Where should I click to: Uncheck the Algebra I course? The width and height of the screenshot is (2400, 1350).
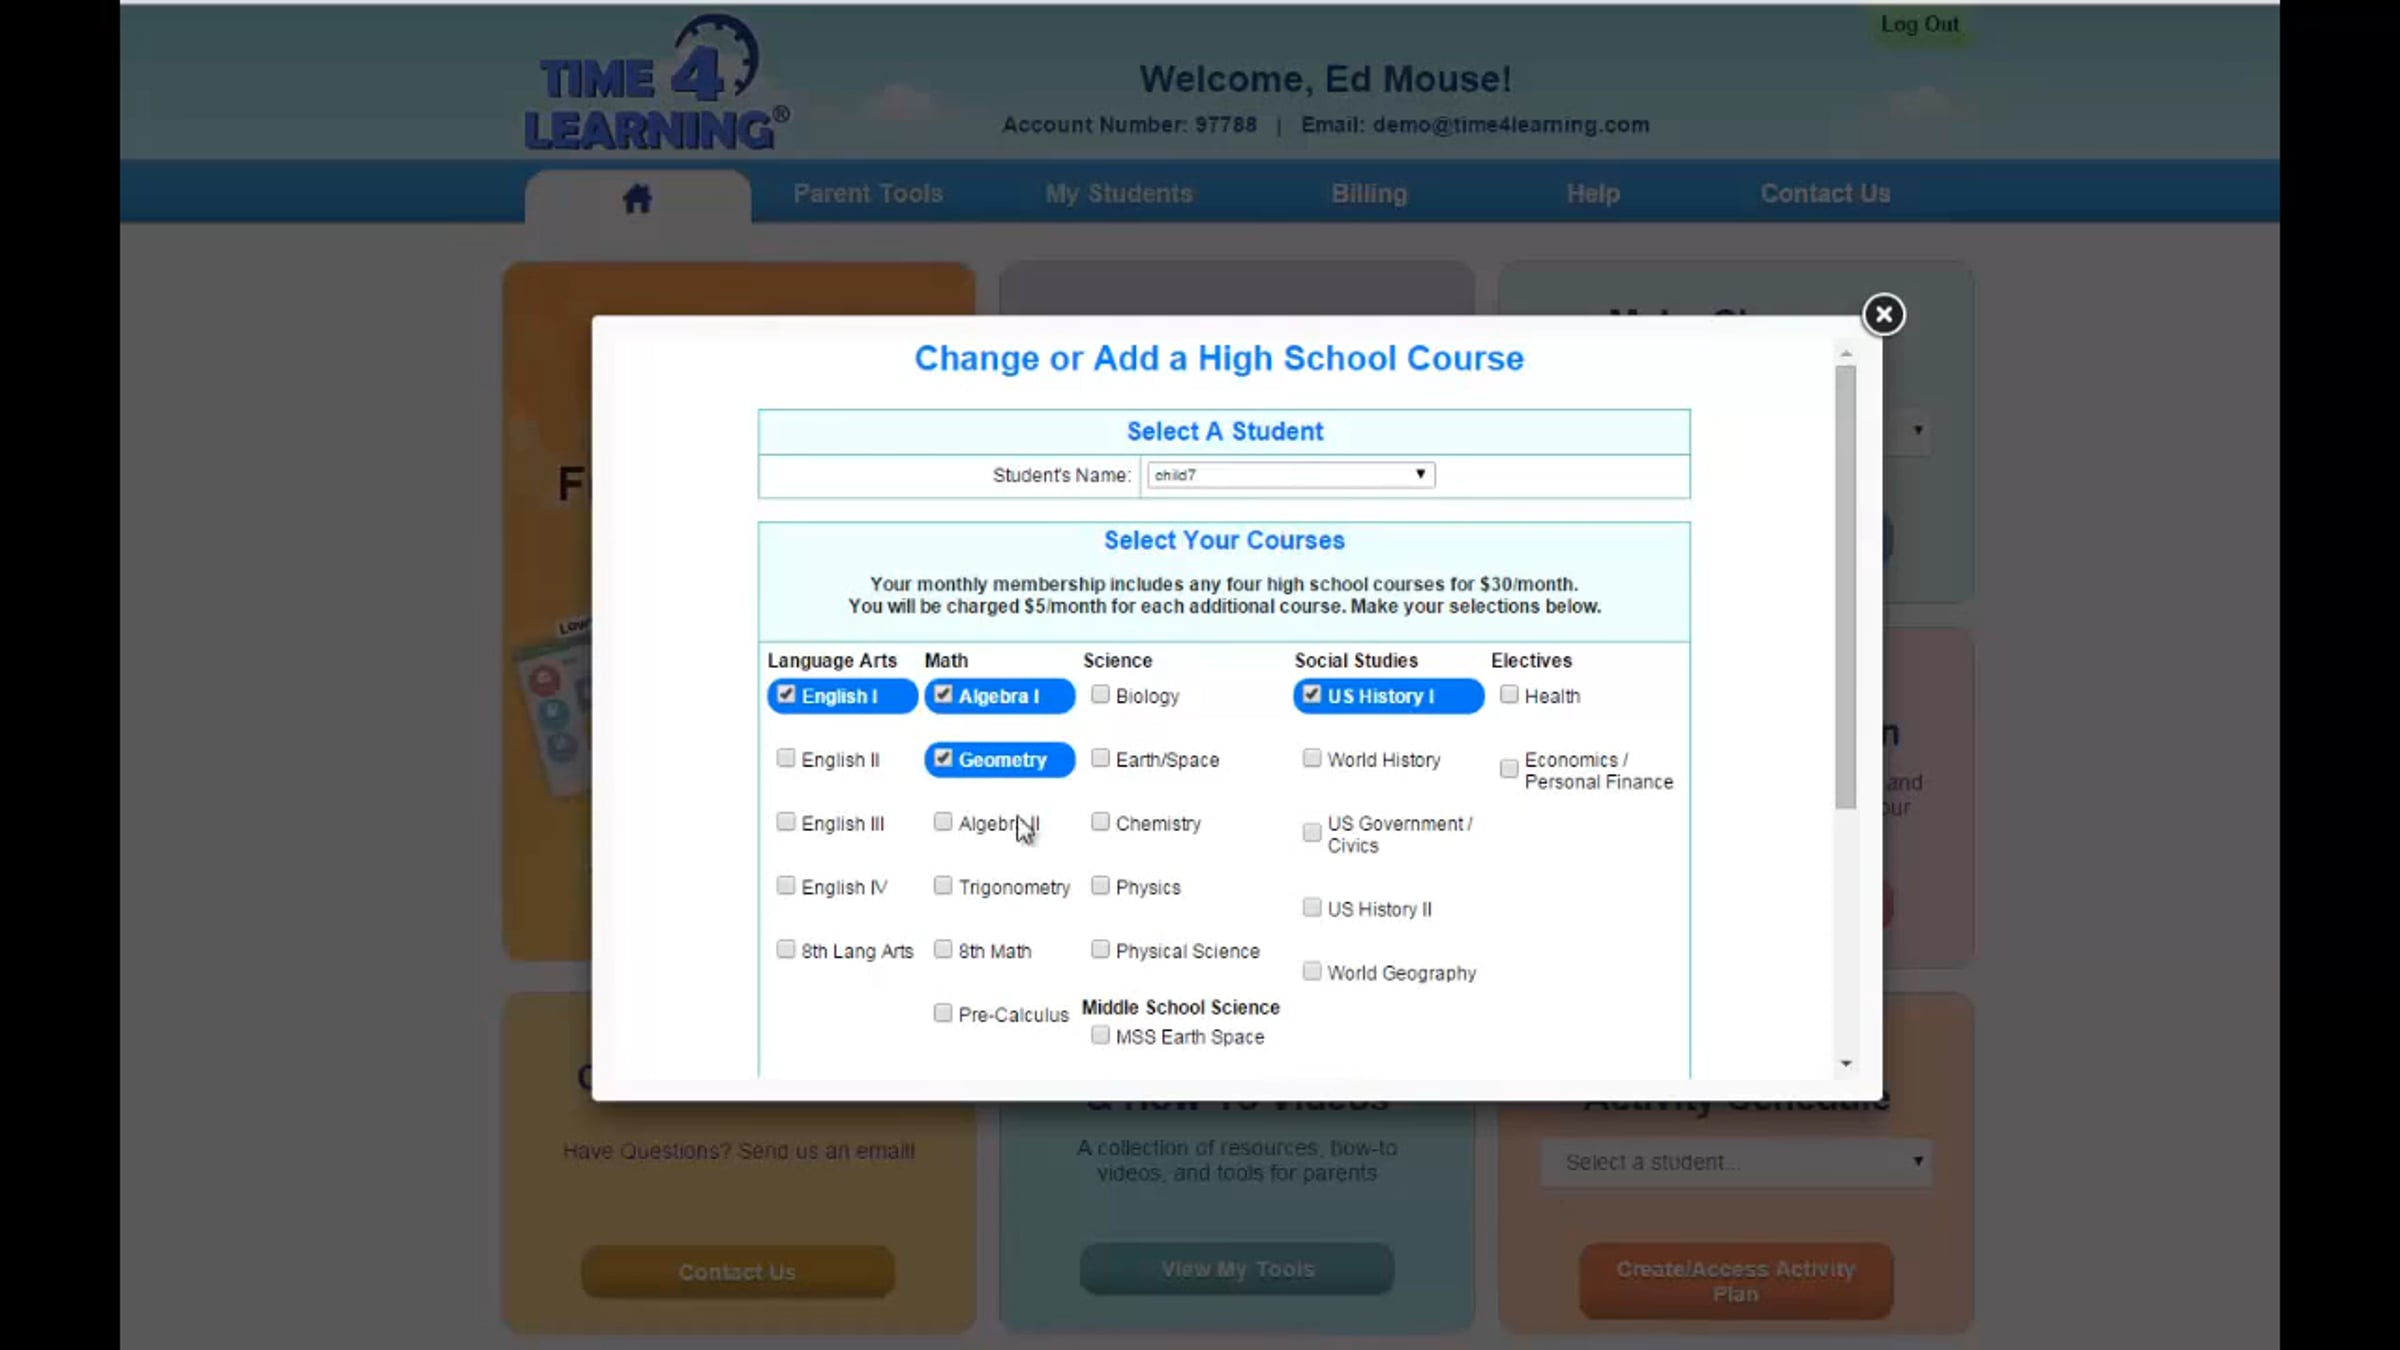coord(943,694)
